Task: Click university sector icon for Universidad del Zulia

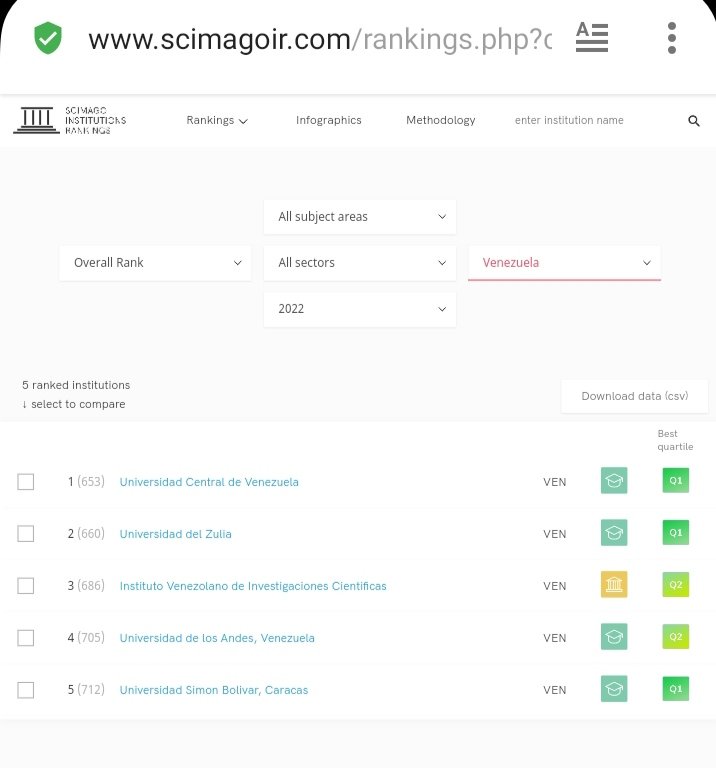Action: coord(614,532)
